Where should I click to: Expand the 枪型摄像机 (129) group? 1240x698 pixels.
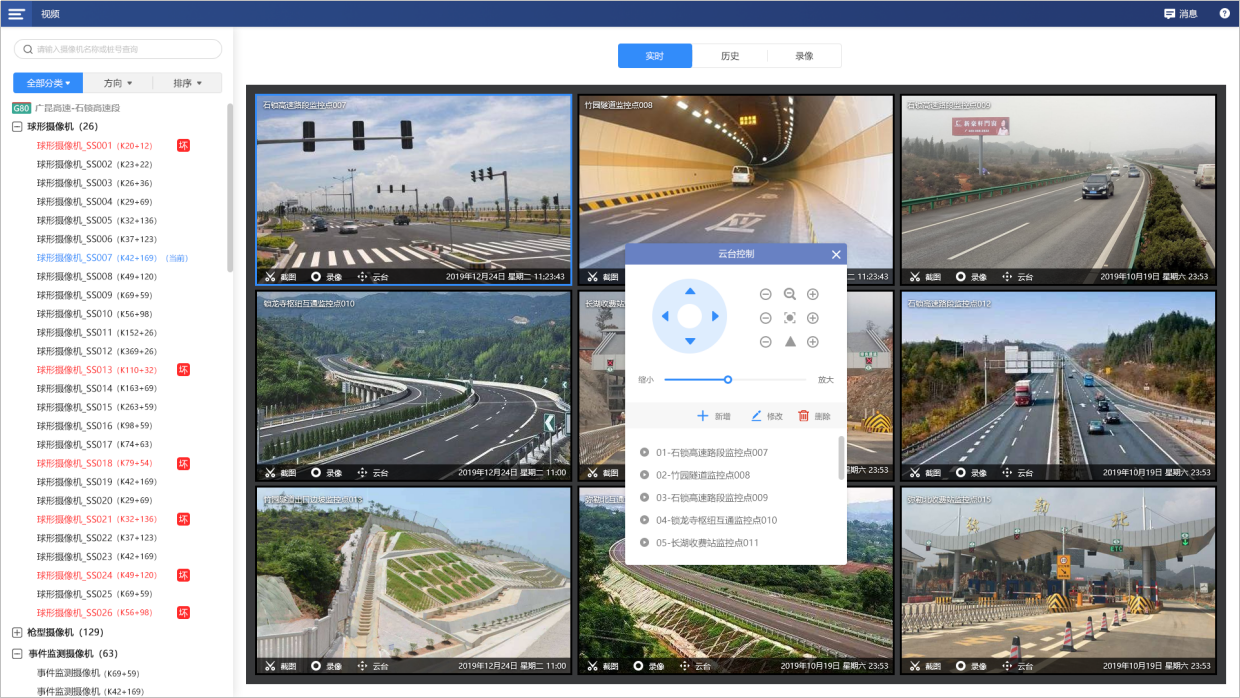17,632
